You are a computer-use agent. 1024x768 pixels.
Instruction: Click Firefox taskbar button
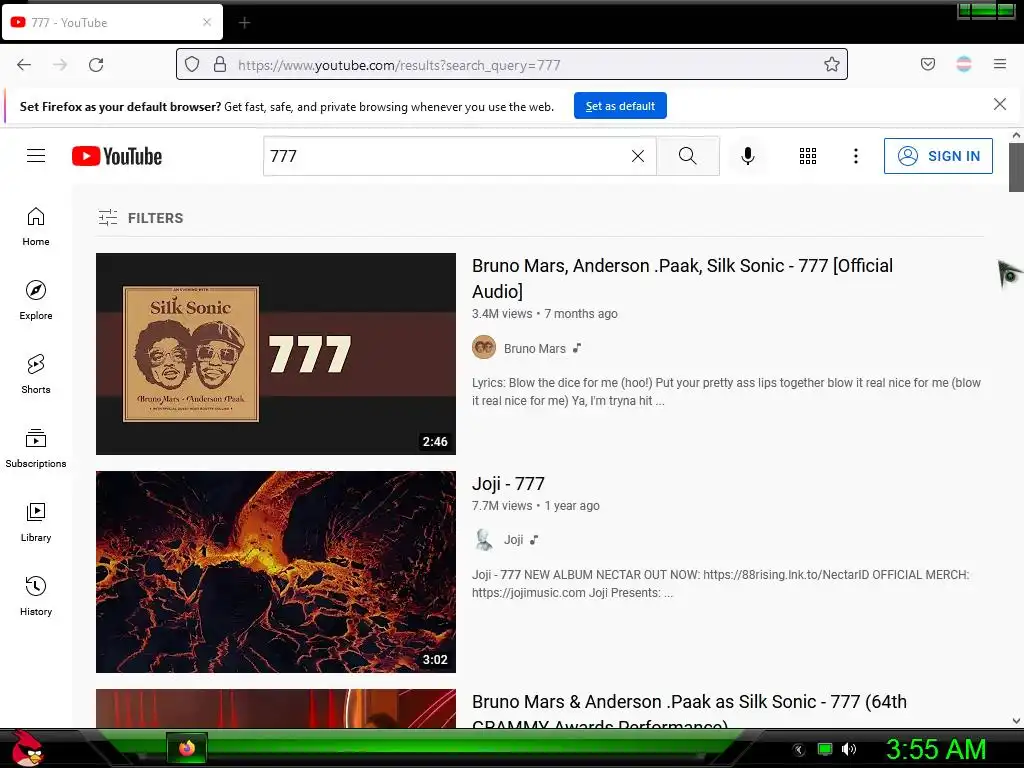tap(187, 748)
